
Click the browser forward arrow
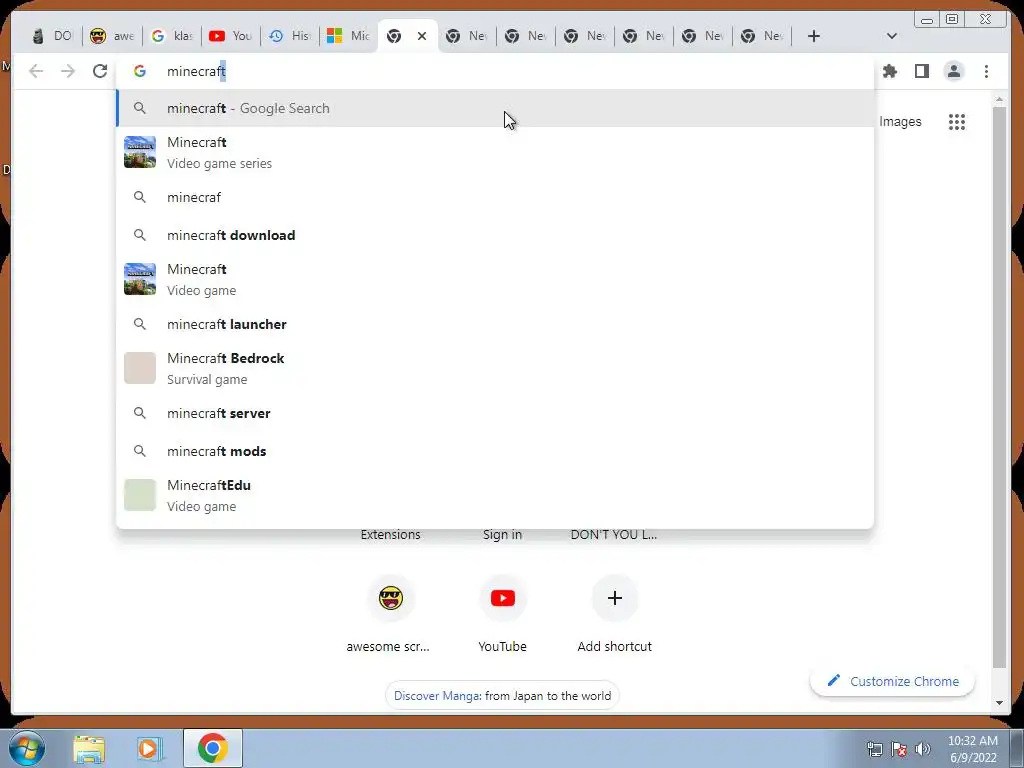pyautogui.click(x=68, y=71)
